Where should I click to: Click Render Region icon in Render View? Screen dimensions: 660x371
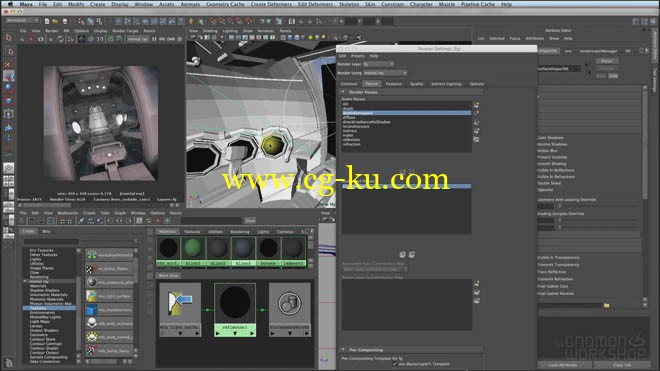coord(31,39)
